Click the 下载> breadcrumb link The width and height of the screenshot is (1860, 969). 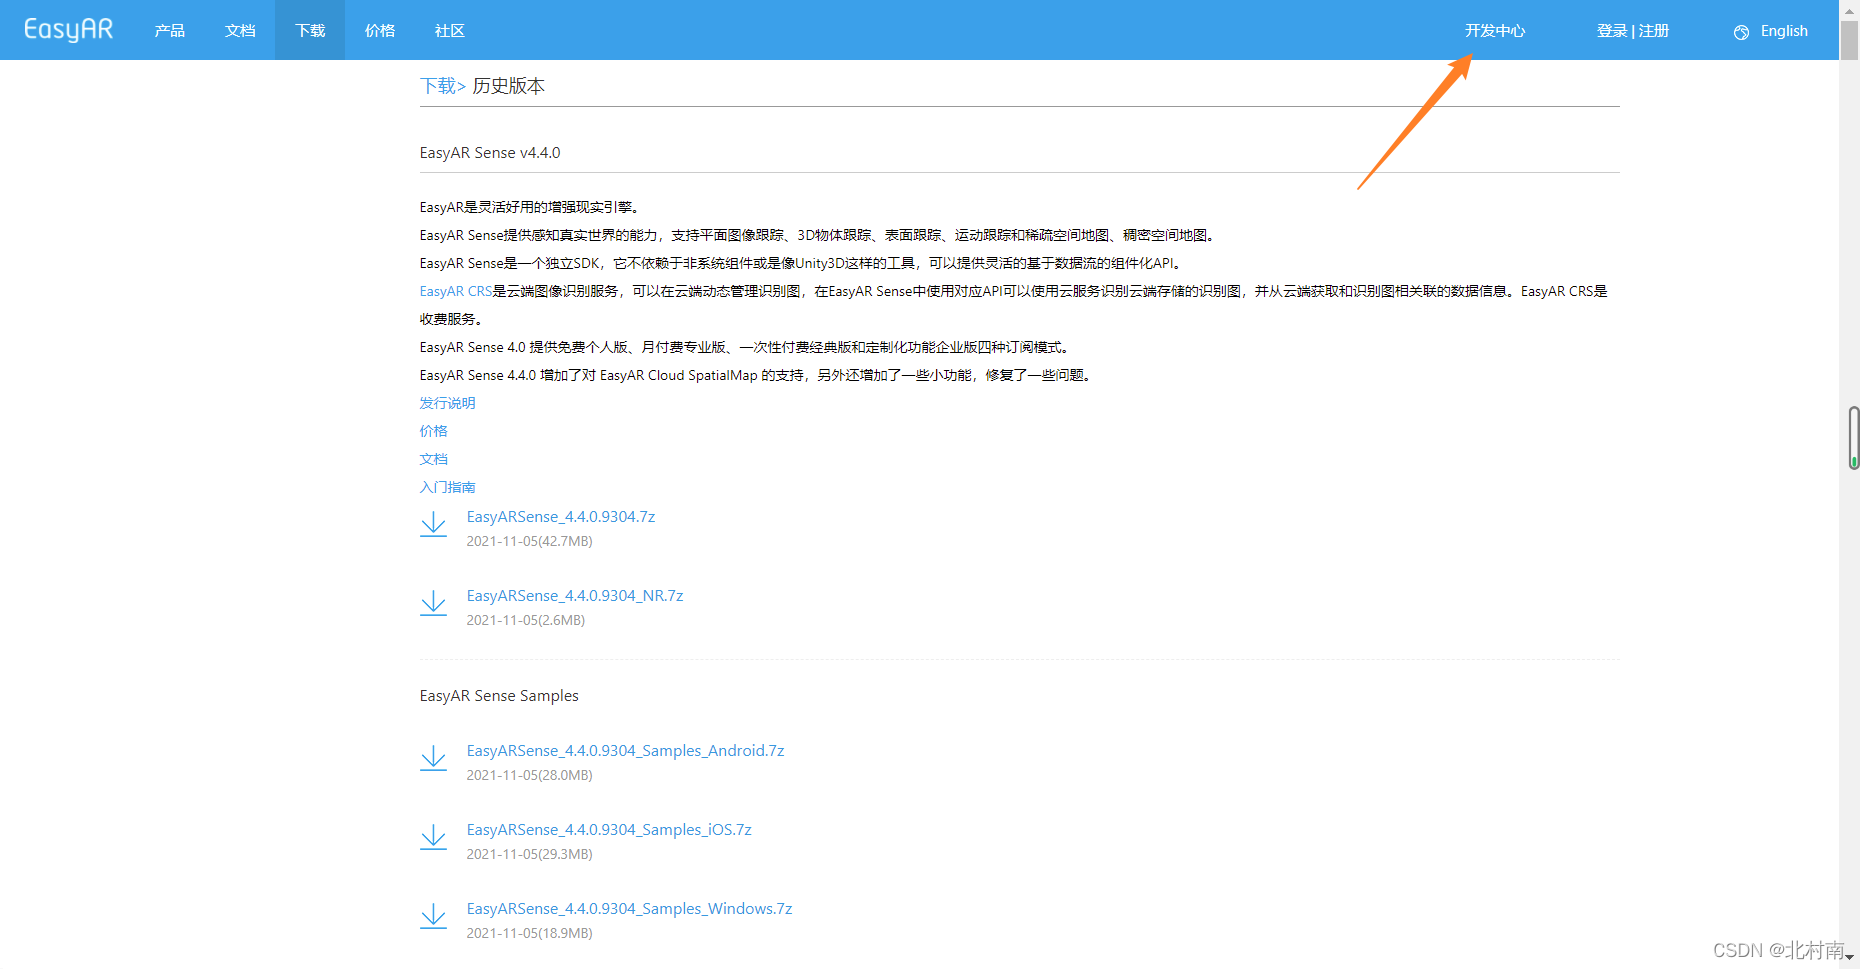[x=443, y=86]
